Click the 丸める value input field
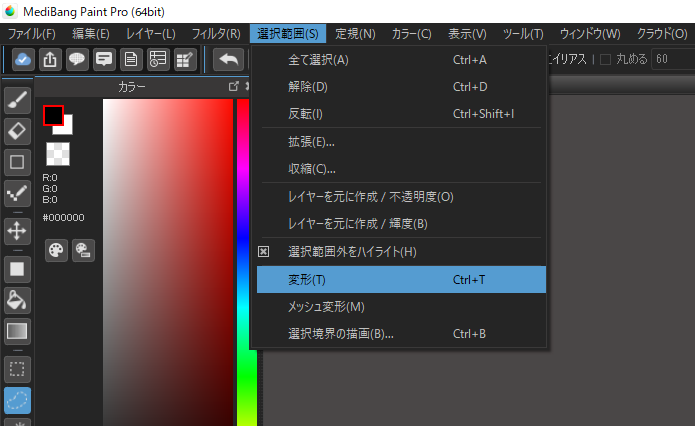Image resolution: width=695 pixels, height=426 pixels. (x=671, y=59)
